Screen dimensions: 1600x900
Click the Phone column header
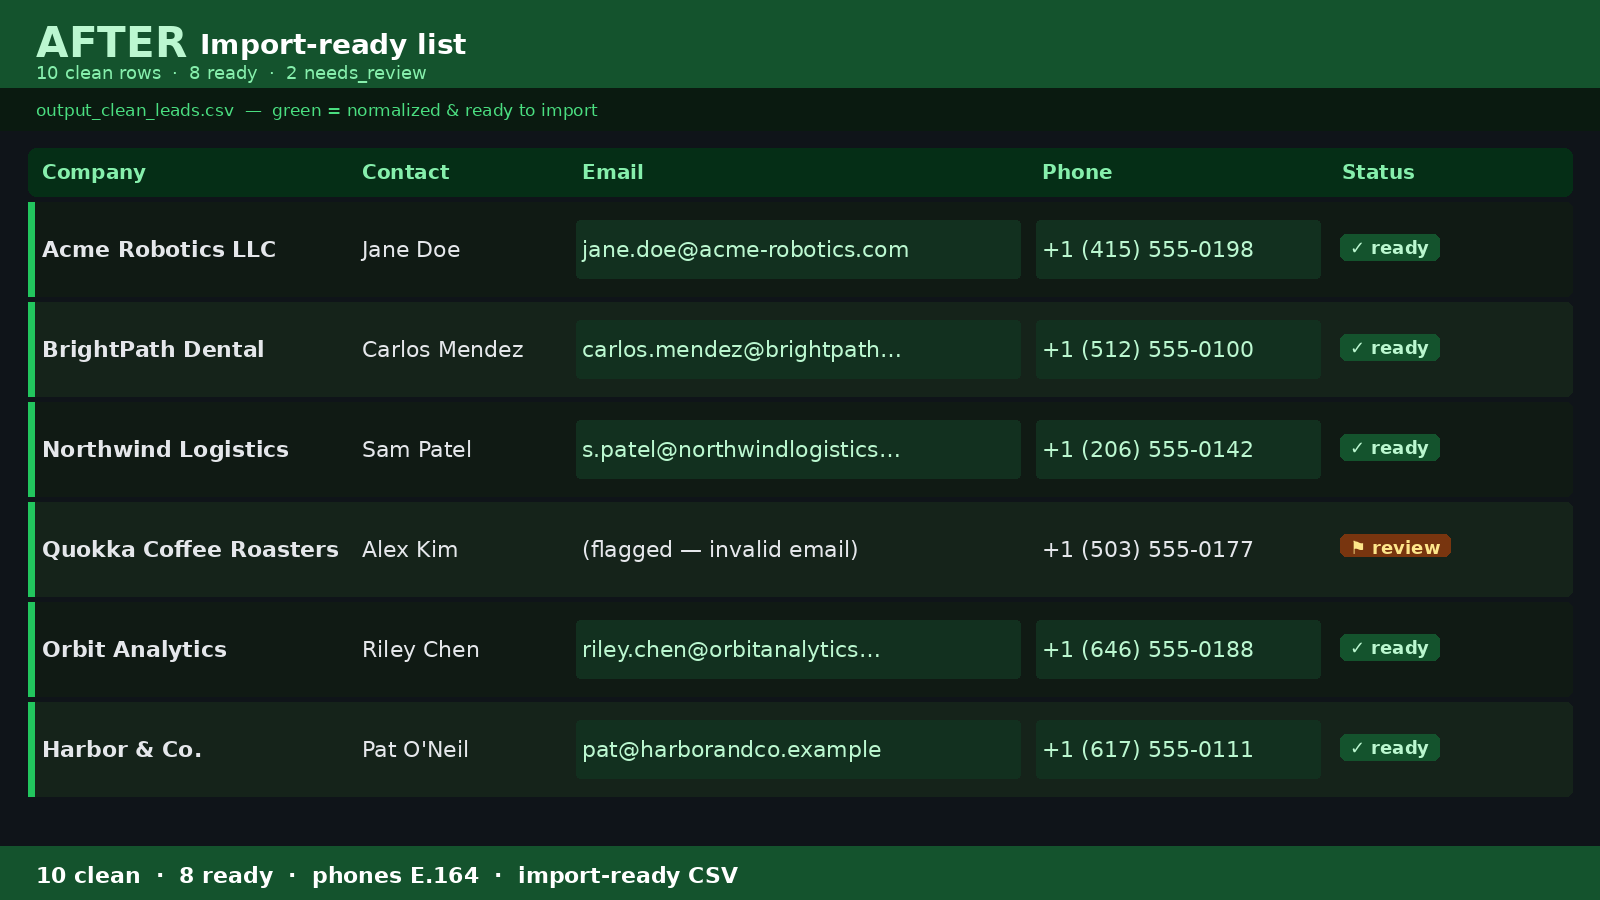pos(1077,172)
